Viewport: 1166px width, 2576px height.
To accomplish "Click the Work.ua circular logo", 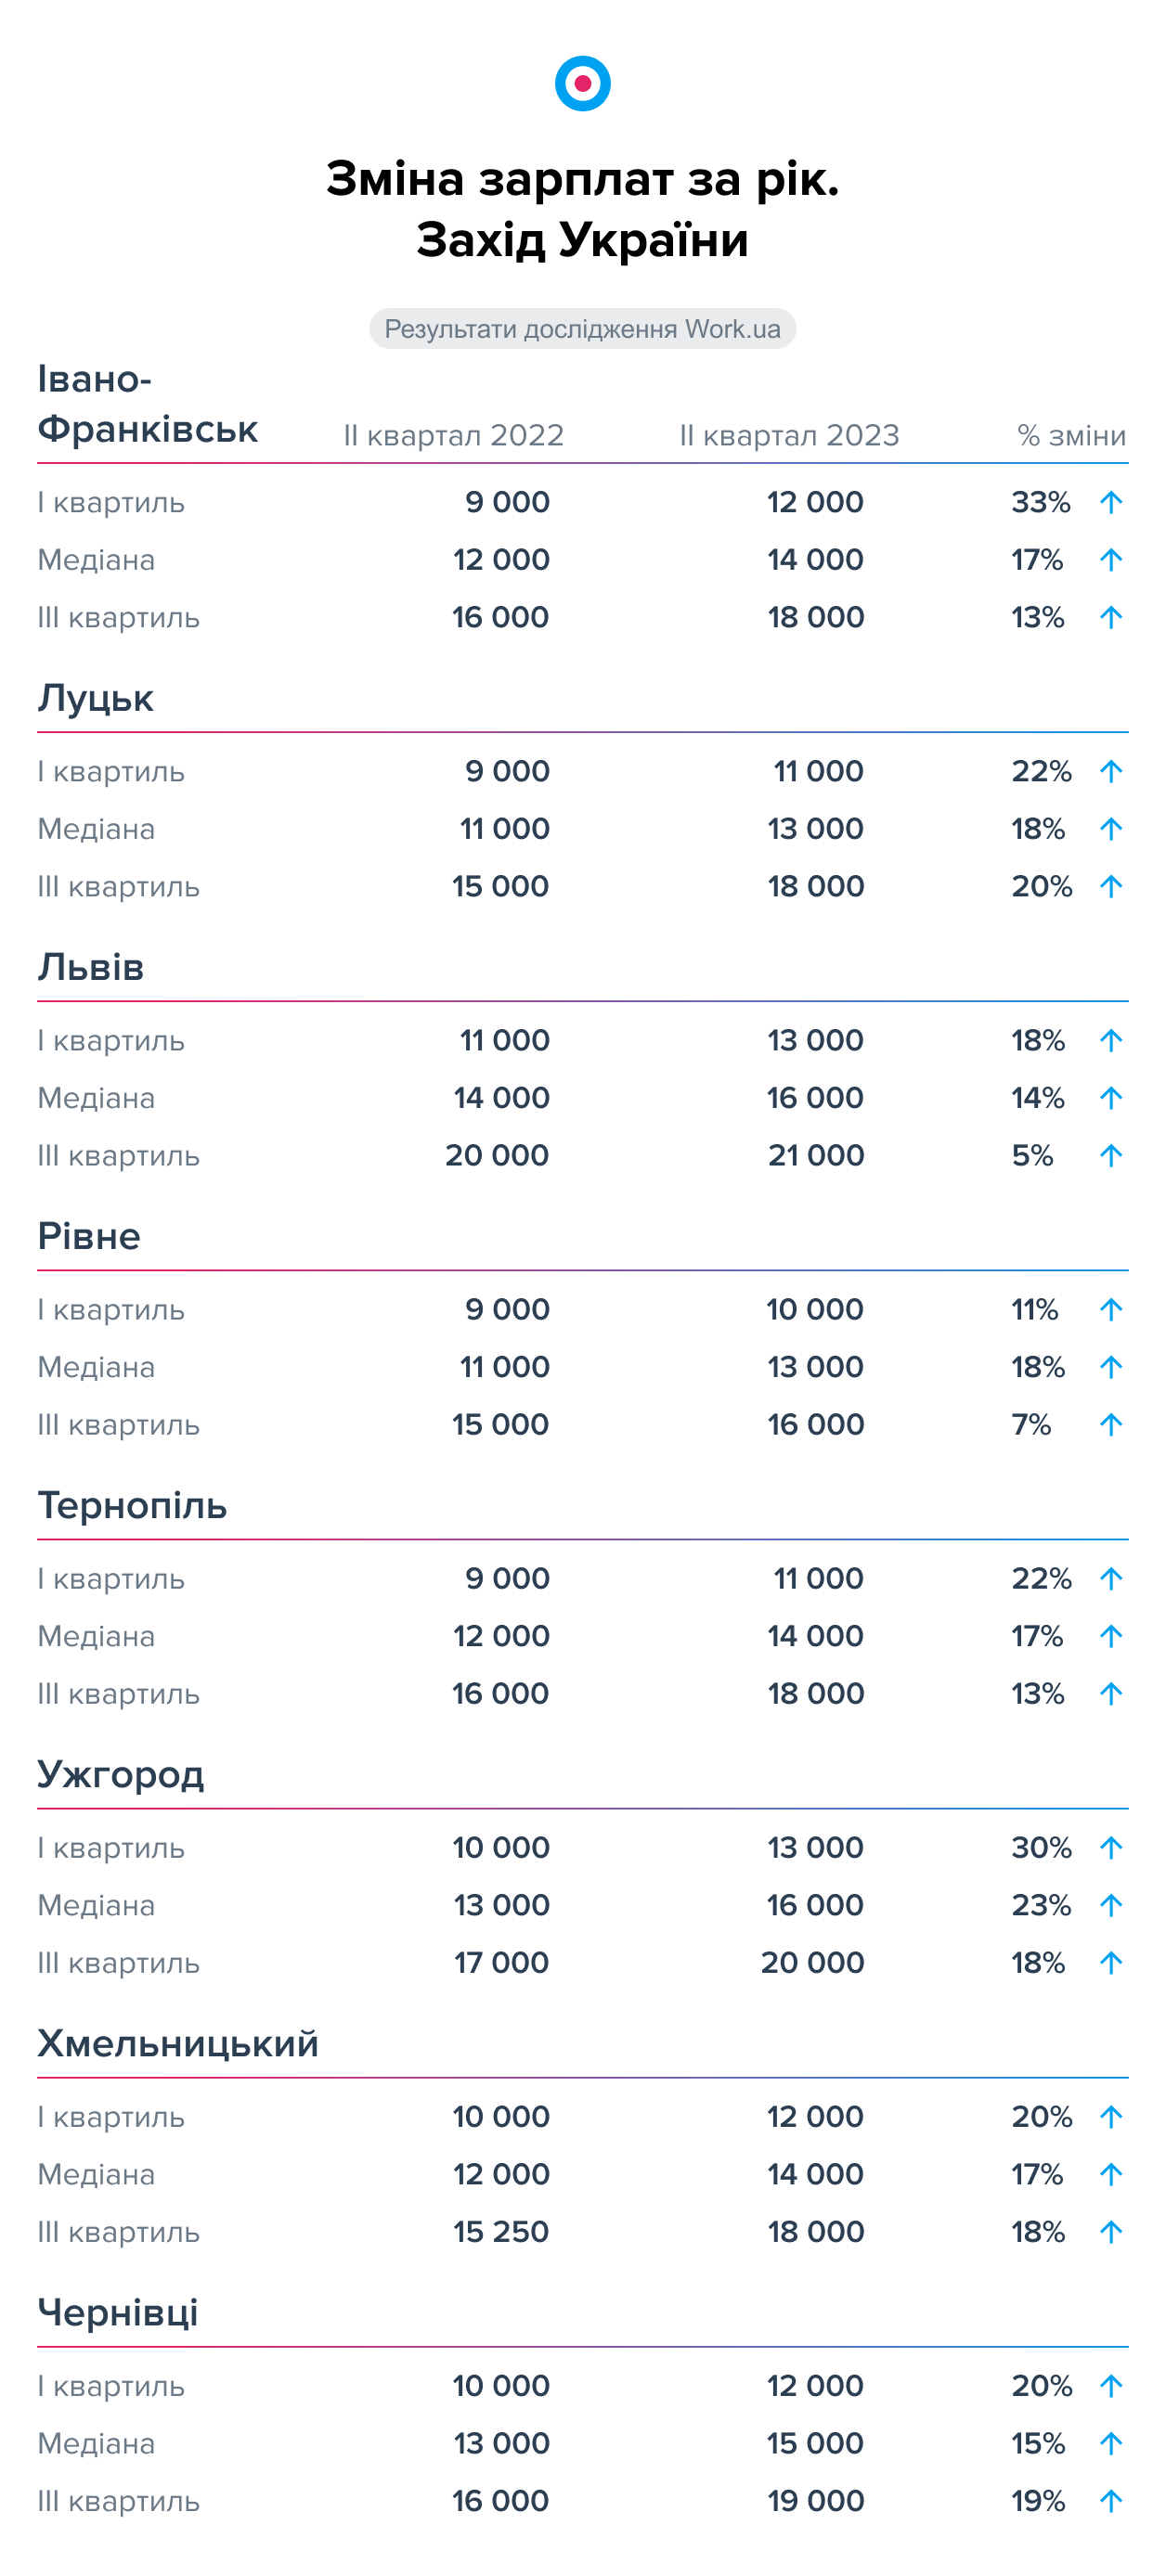I will (582, 83).
